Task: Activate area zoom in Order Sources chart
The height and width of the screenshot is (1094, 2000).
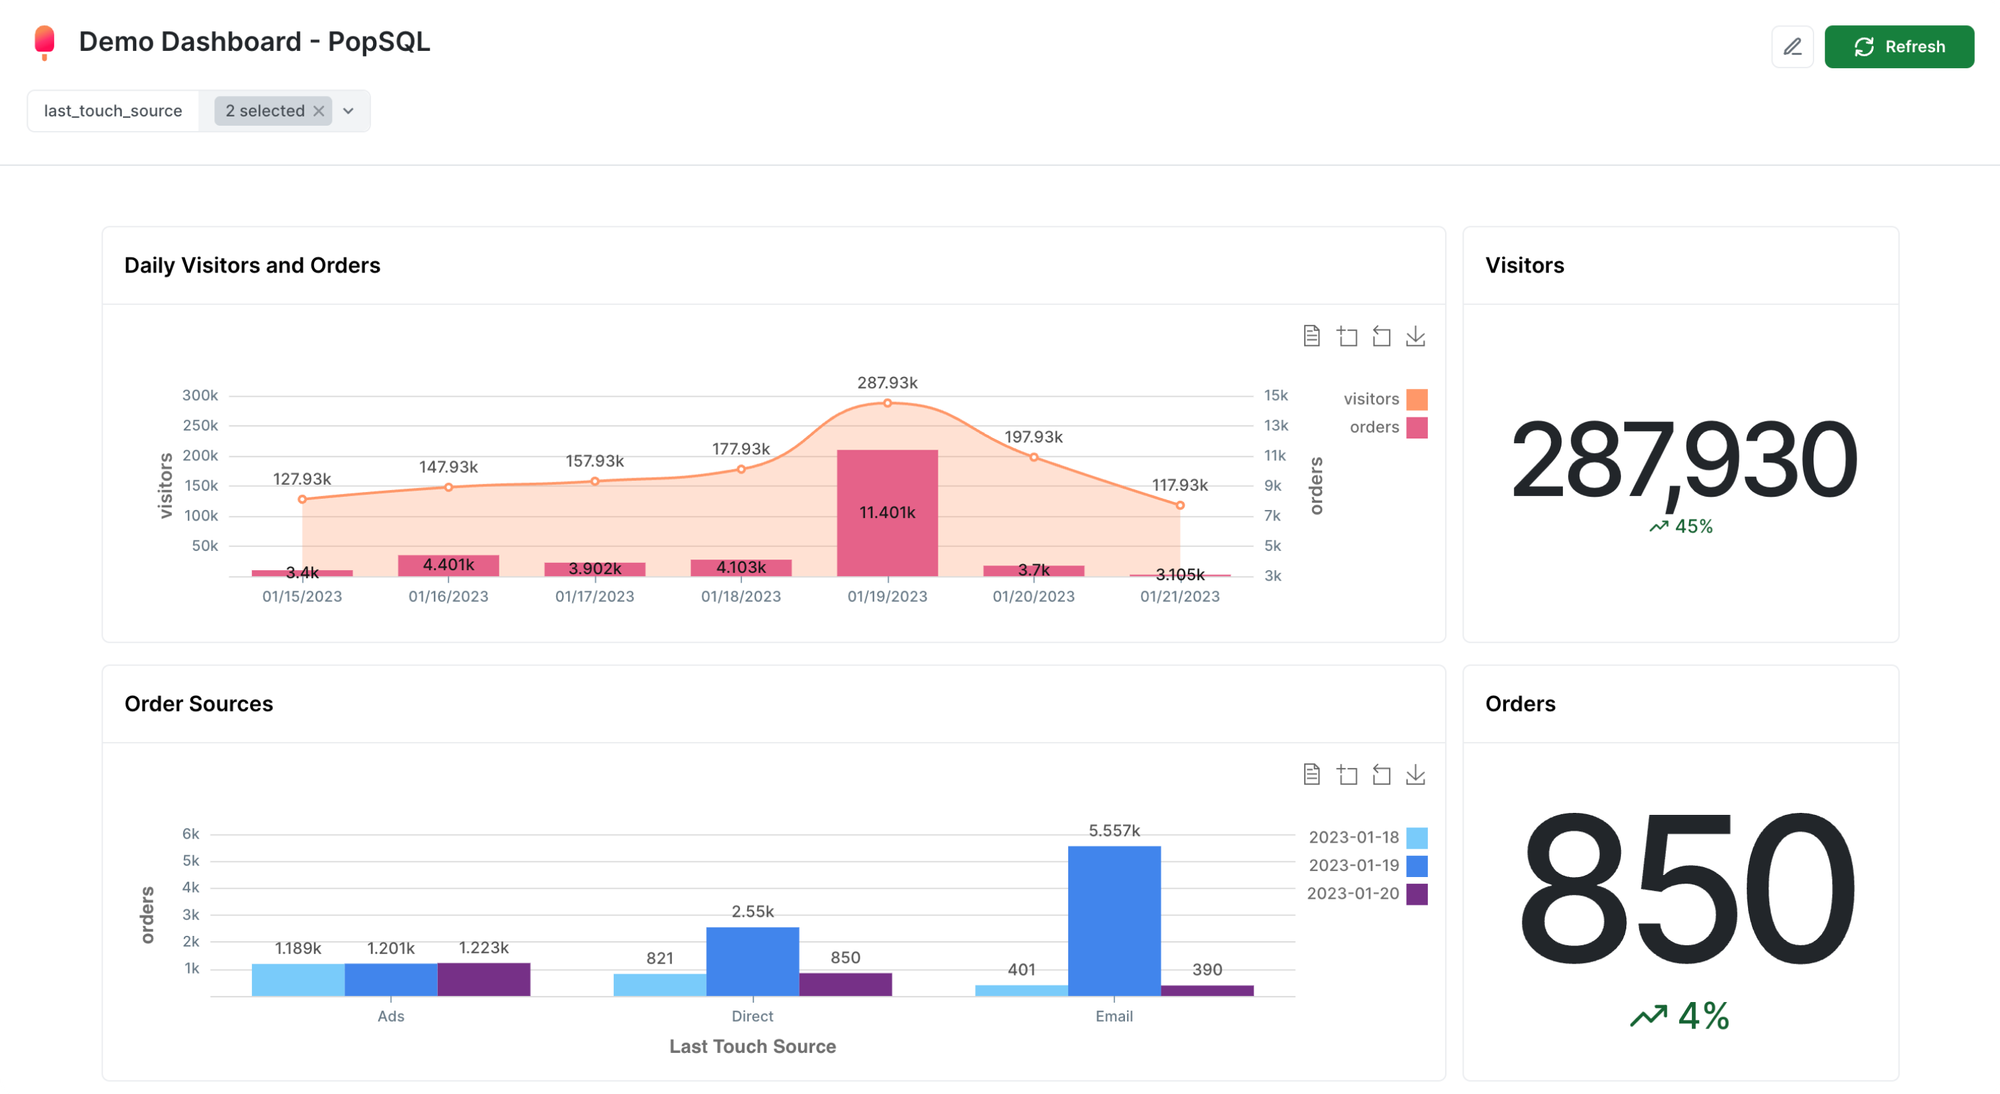Action: tap(1347, 774)
